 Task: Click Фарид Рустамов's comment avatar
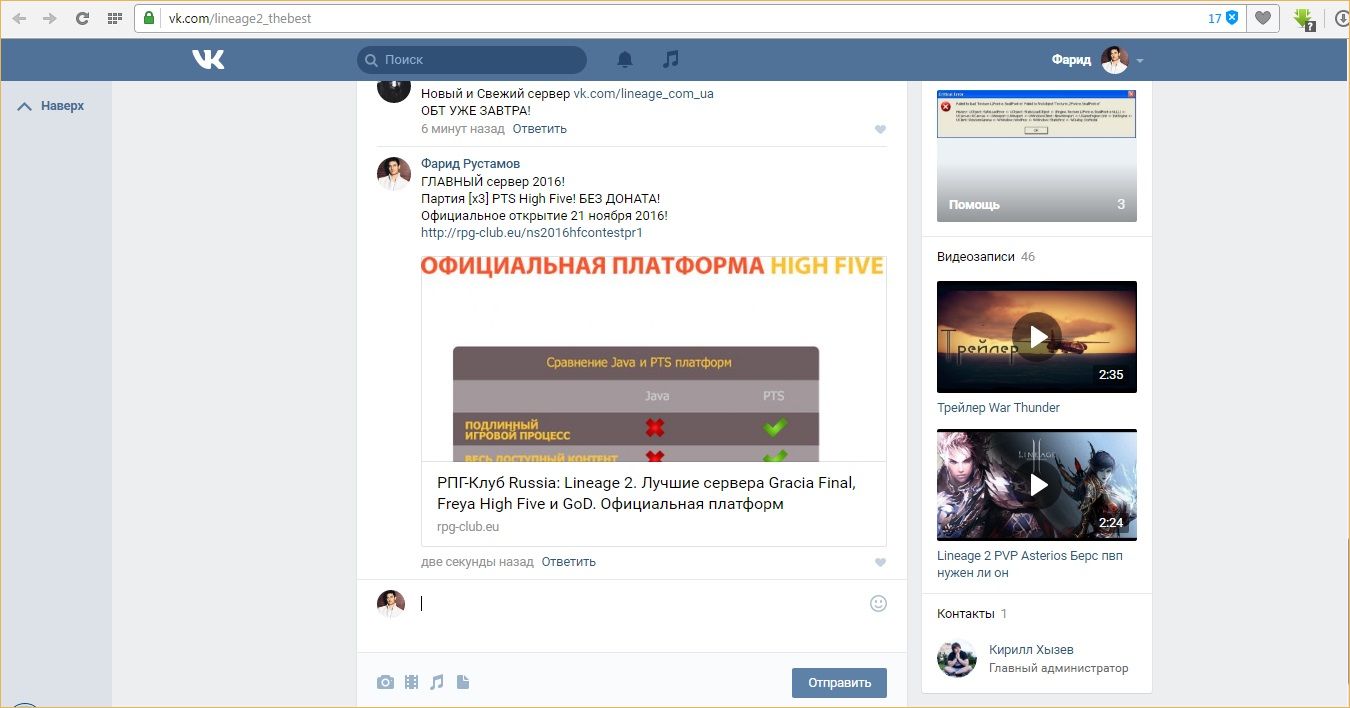(394, 173)
